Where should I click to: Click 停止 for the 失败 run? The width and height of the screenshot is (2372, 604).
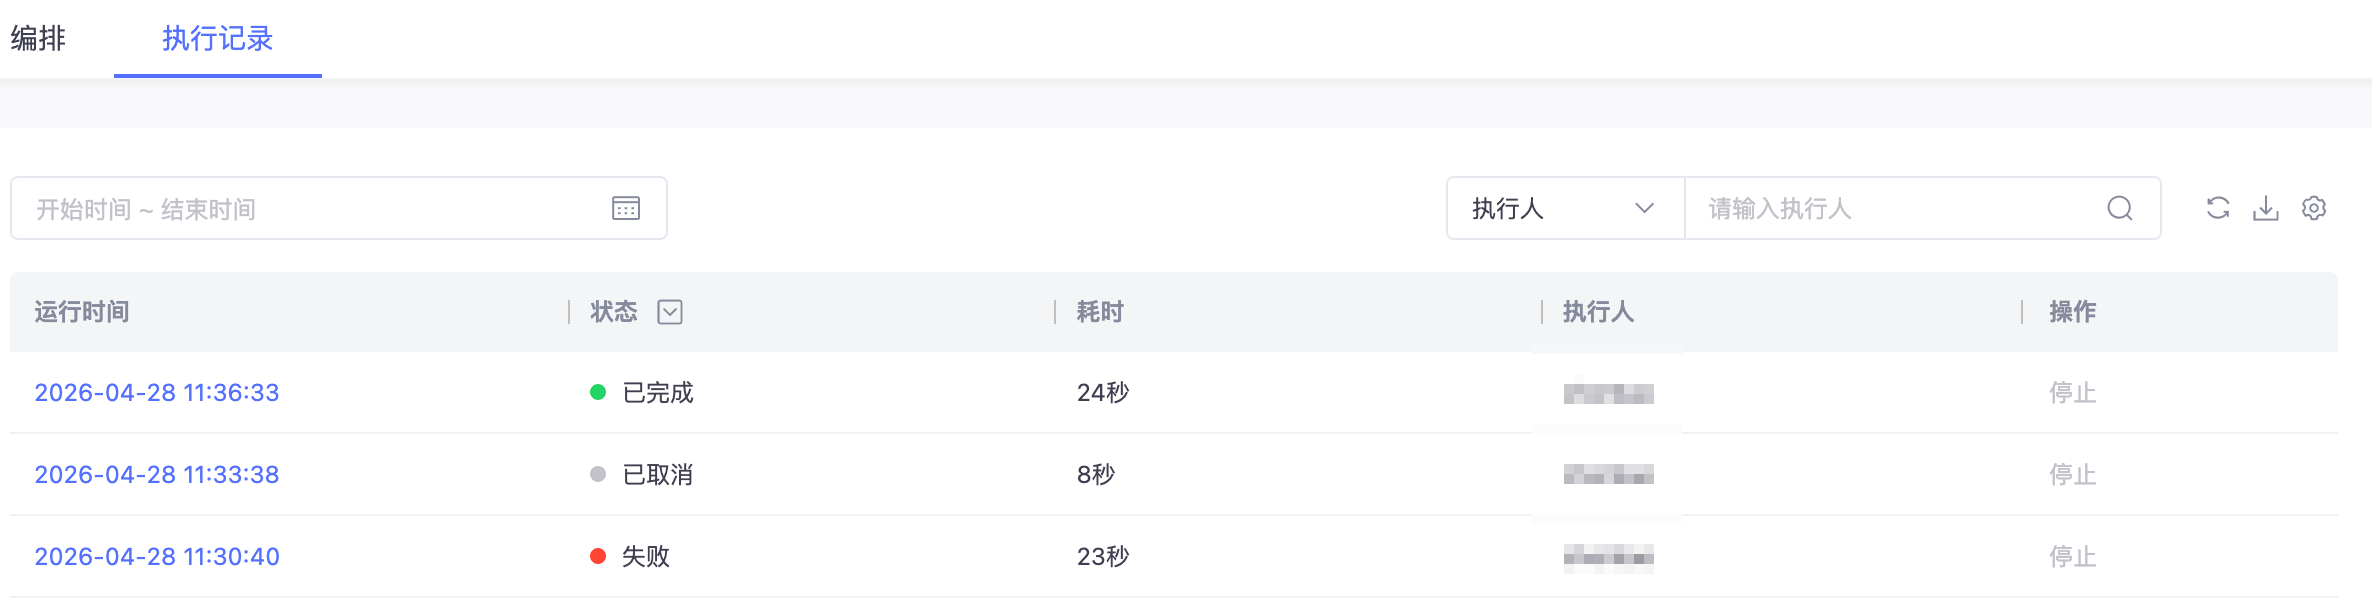[2073, 556]
